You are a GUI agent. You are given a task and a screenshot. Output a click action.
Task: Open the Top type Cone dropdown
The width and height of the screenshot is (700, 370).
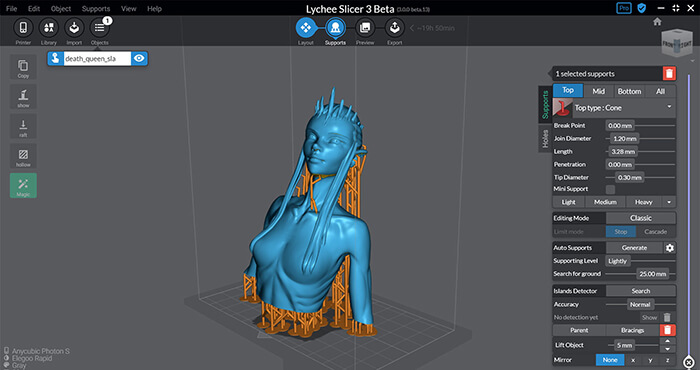pos(624,108)
